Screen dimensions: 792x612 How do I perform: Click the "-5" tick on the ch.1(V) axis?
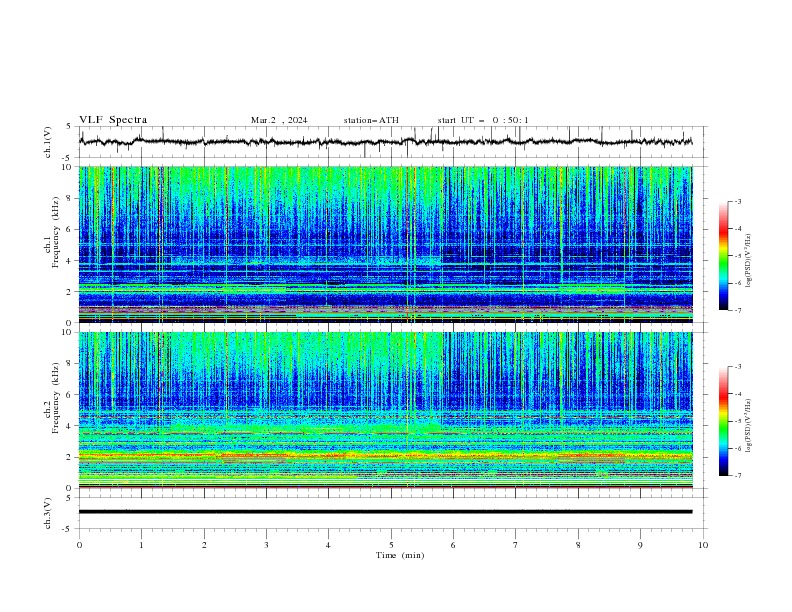pos(68,158)
